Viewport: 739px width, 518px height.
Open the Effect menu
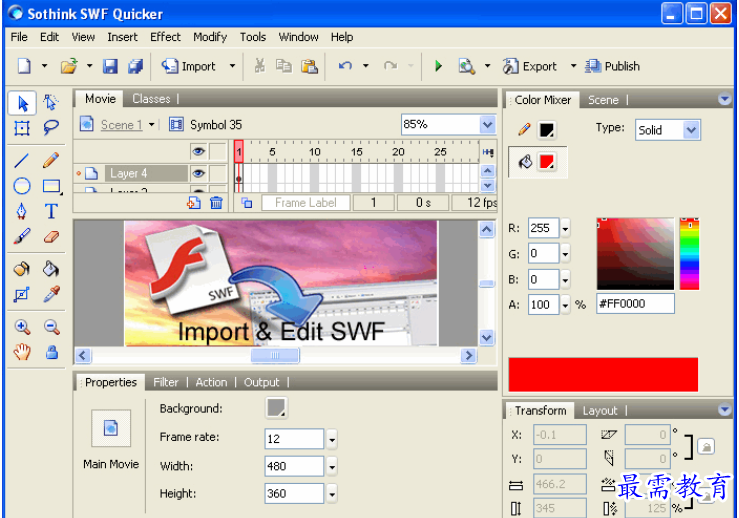pyautogui.click(x=165, y=37)
